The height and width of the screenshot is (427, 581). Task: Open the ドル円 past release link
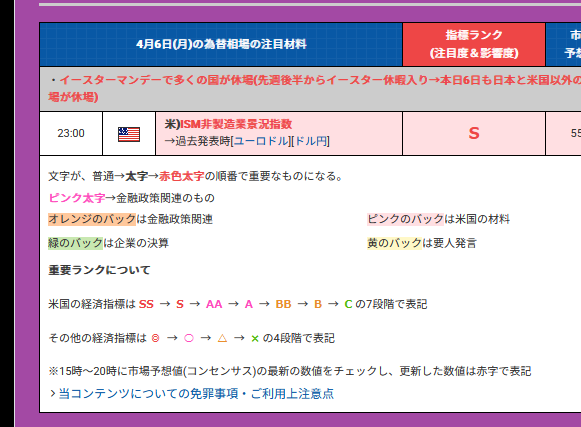tap(310, 141)
